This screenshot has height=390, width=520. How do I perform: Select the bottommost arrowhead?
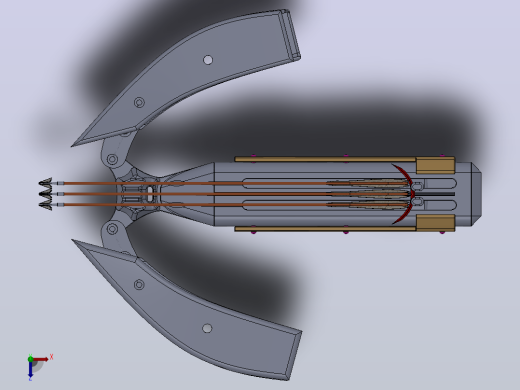click(x=46, y=205)
